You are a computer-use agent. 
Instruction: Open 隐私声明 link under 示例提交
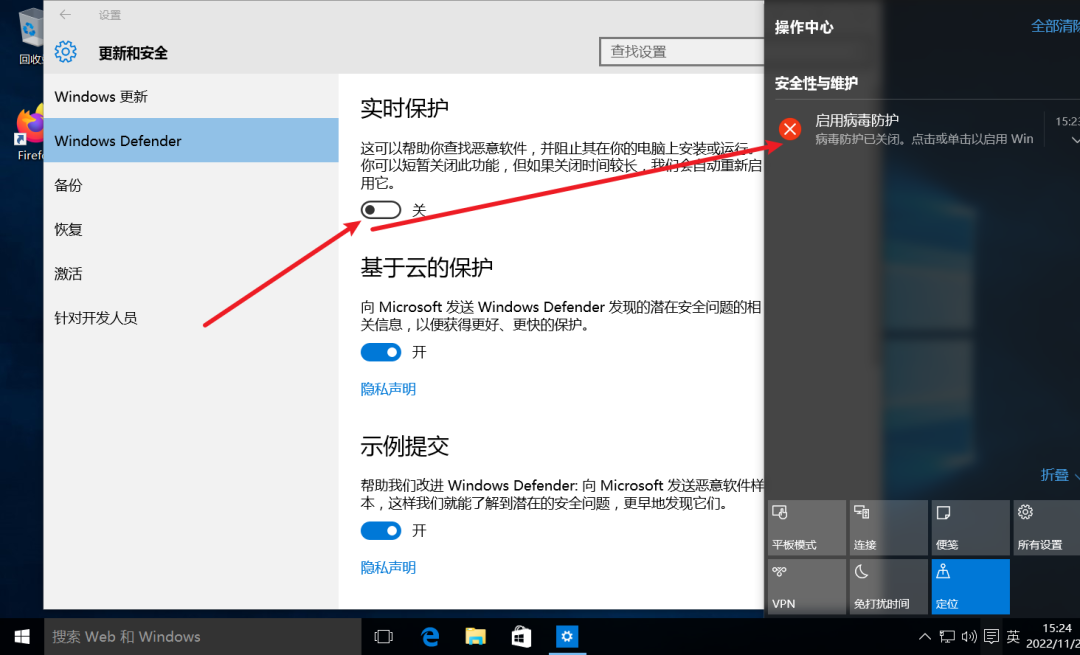tap(388, 568)
